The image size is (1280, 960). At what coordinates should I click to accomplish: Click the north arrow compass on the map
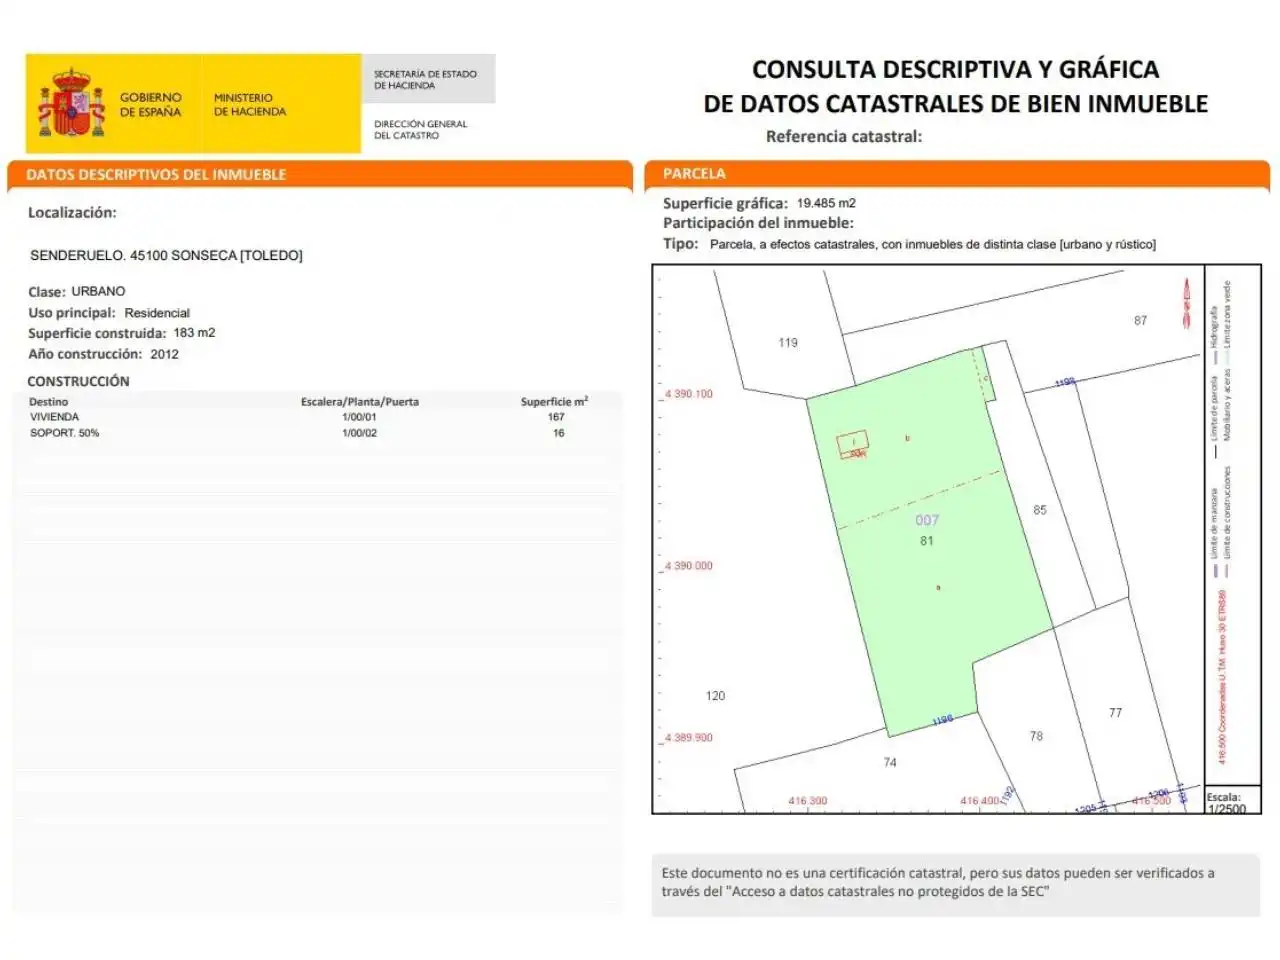coord(1186,304)
